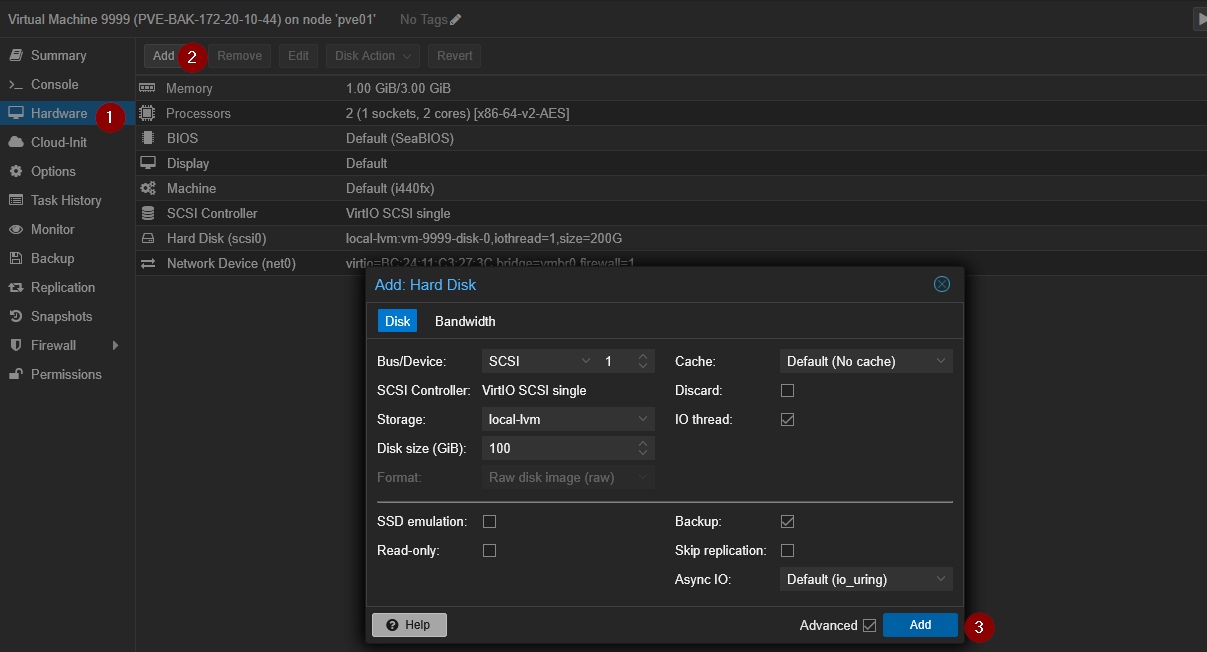This screenshot has height=652, width=1207.
Task: Uncheck the Advanced checkbox
Action: pos(869,626)
